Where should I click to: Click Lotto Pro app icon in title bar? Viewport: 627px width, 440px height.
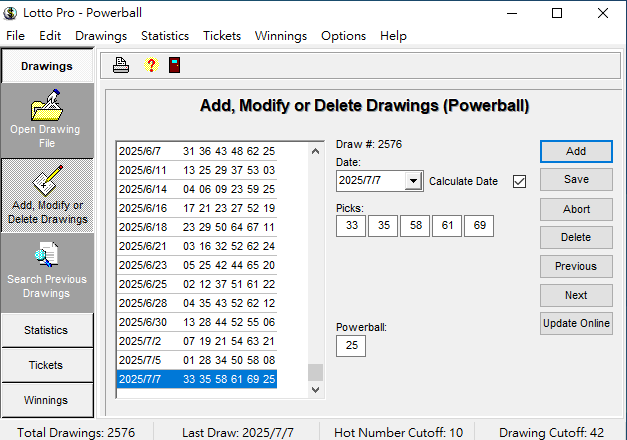coord(10,13)
